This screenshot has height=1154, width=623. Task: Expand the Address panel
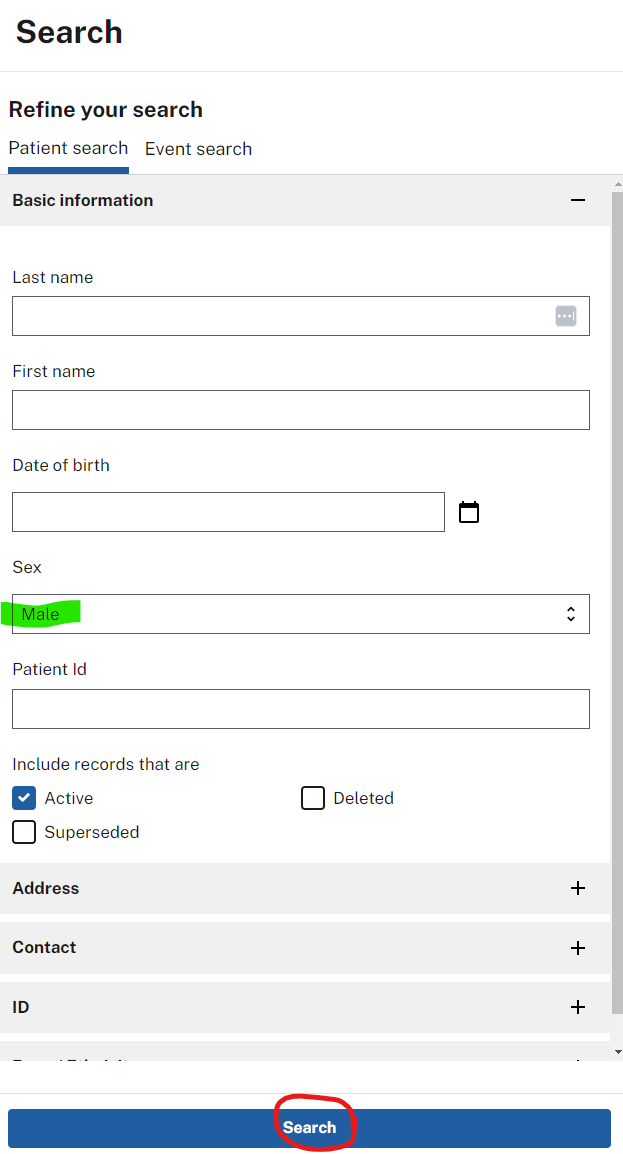(300, 888)
